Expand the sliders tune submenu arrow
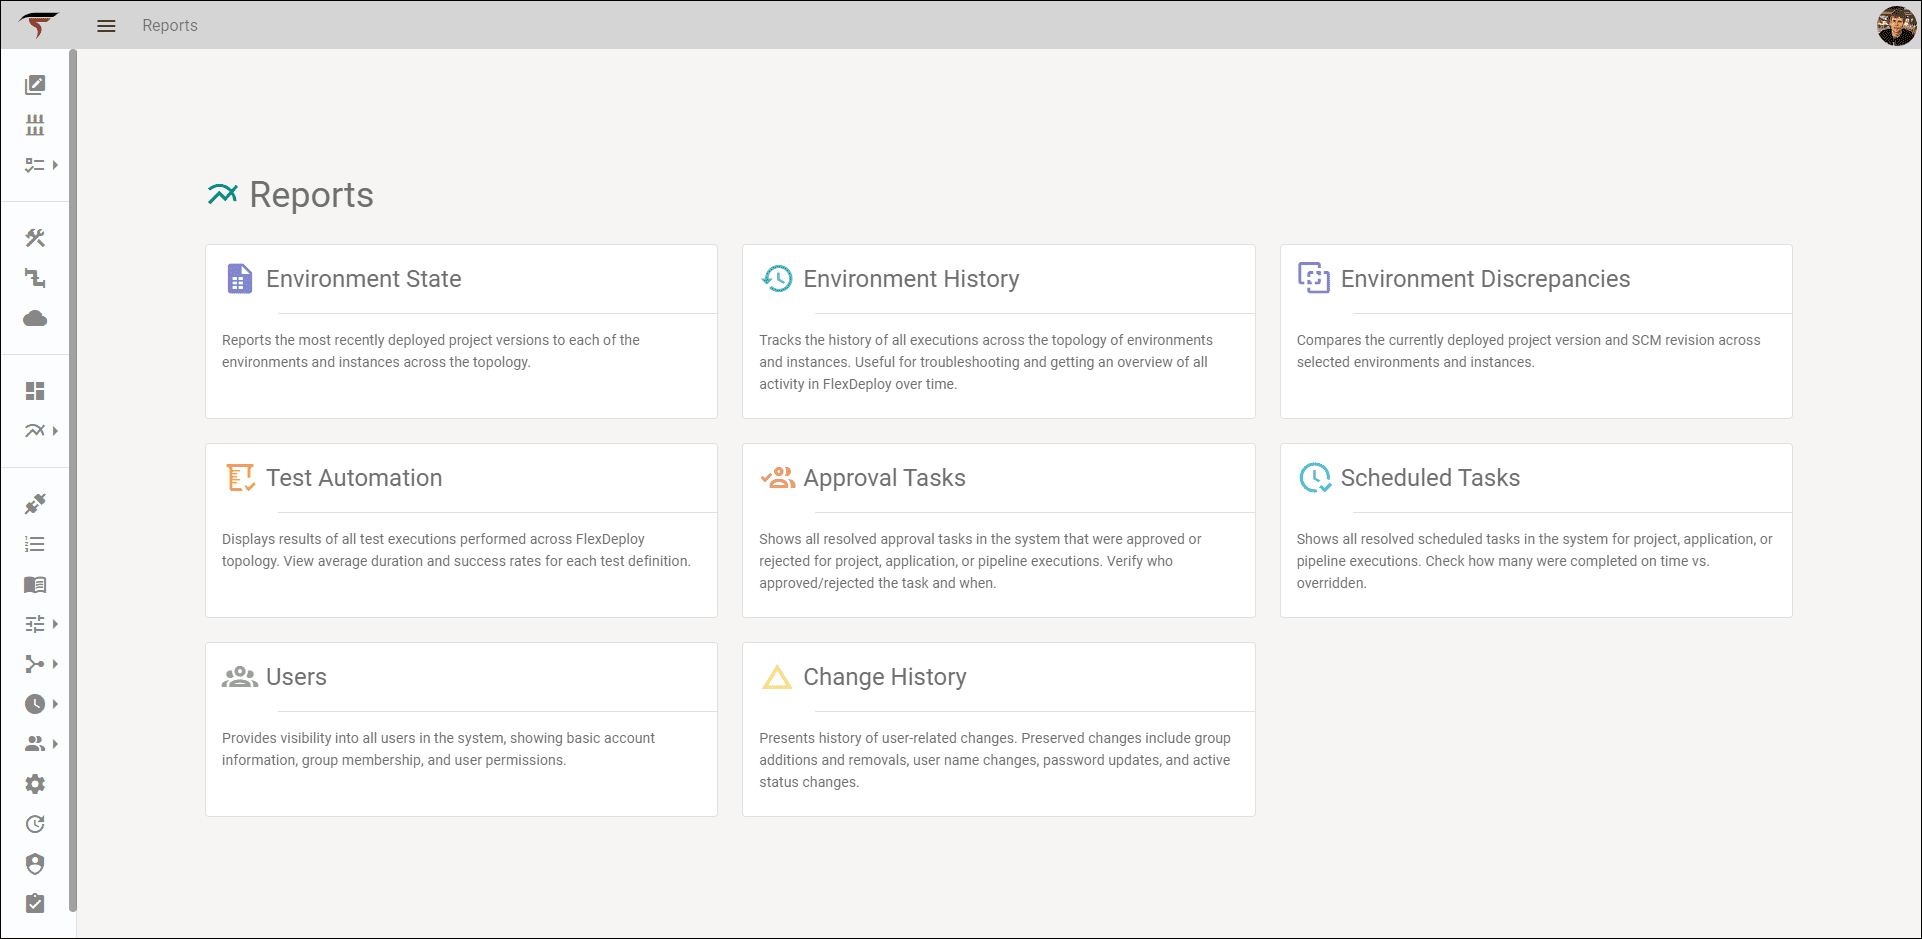This screenshot has height=939, width=1922. point(55,624)
